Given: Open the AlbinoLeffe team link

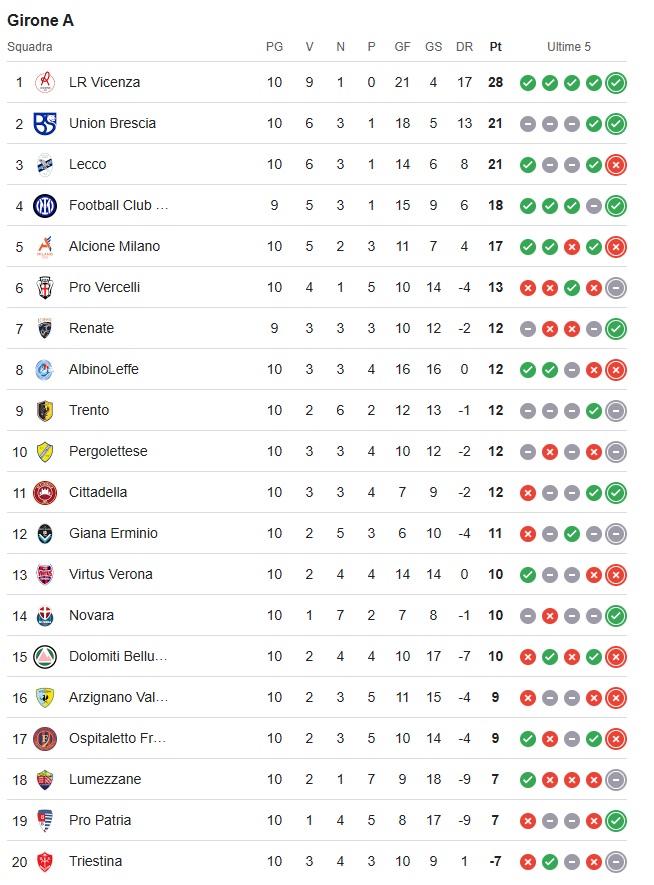Looking at the screenshot, I should pos(103,369).
